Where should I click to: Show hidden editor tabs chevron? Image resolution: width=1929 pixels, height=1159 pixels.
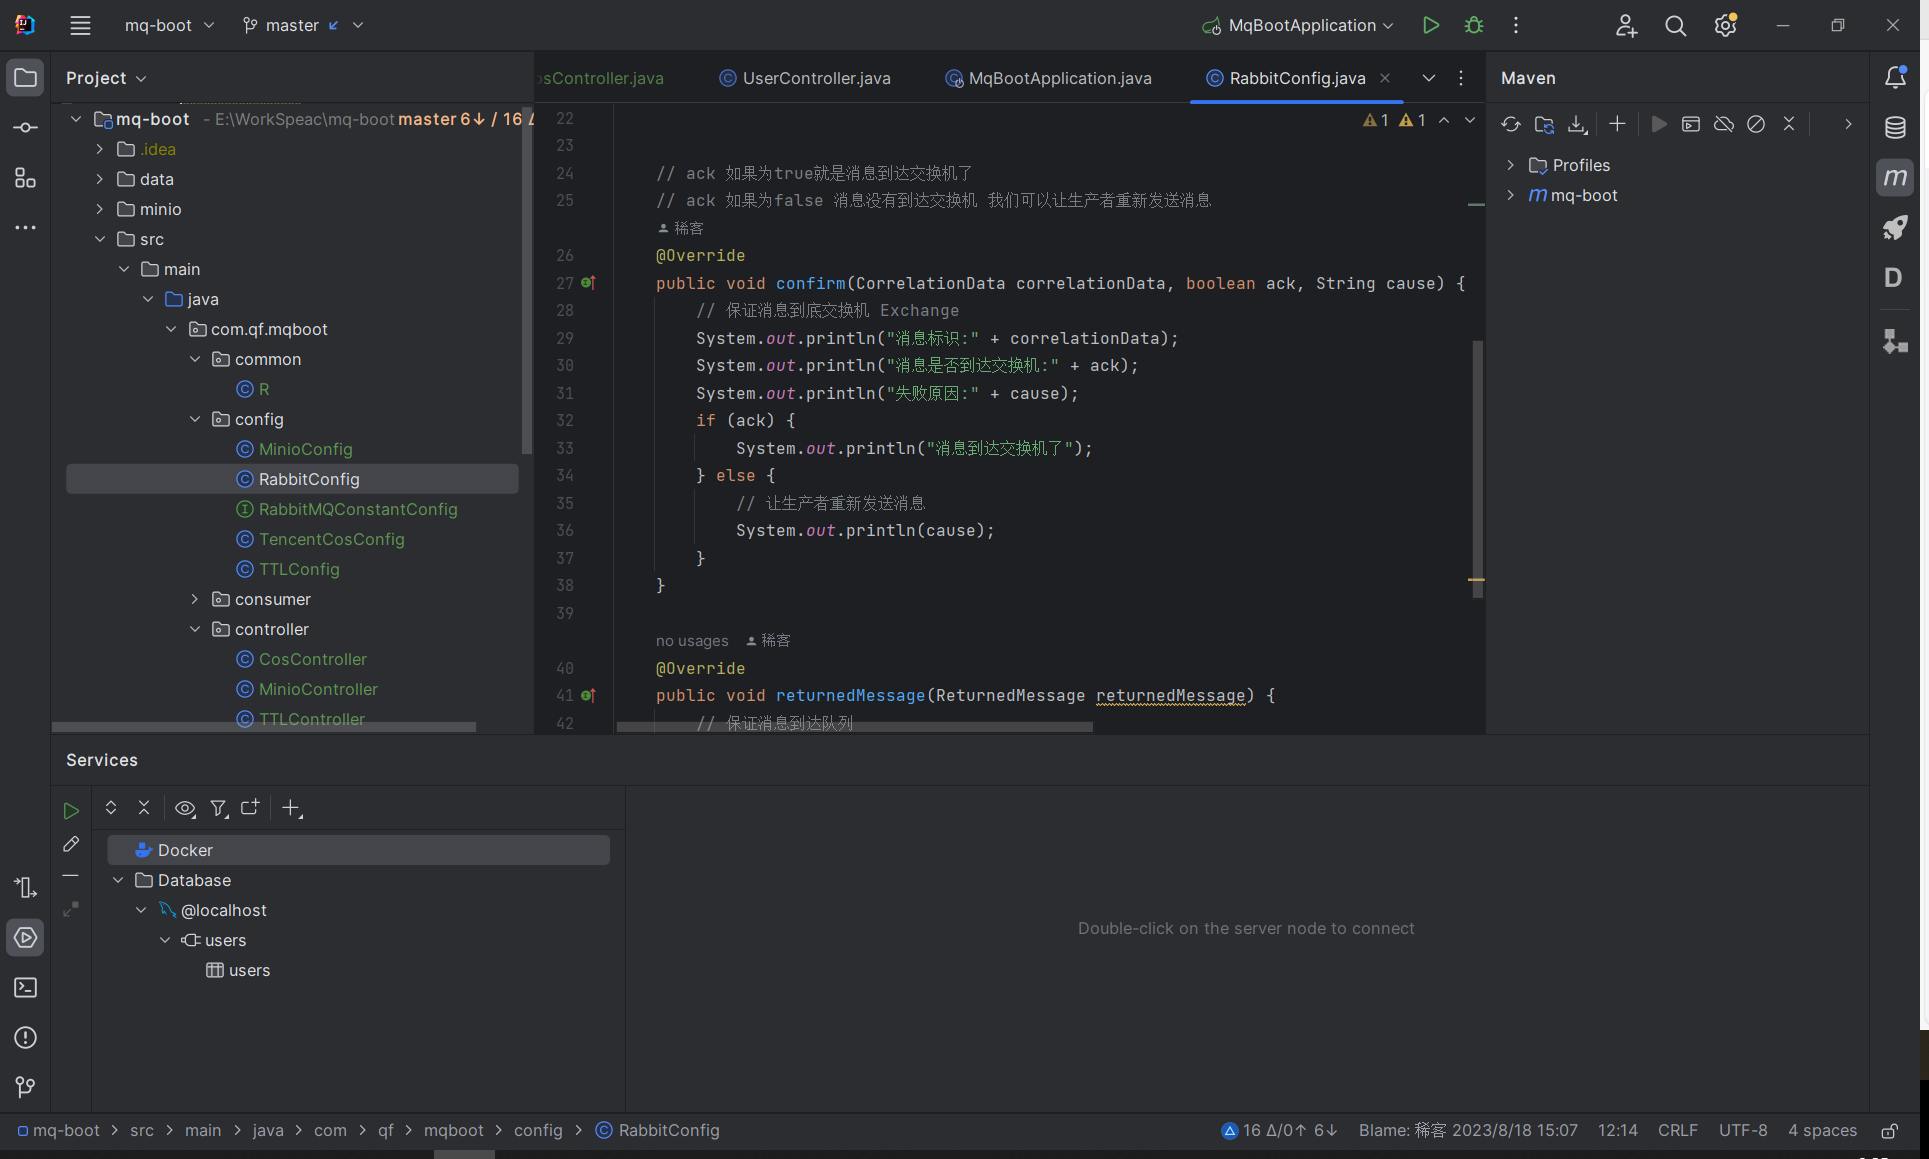tap(1429, 78)
